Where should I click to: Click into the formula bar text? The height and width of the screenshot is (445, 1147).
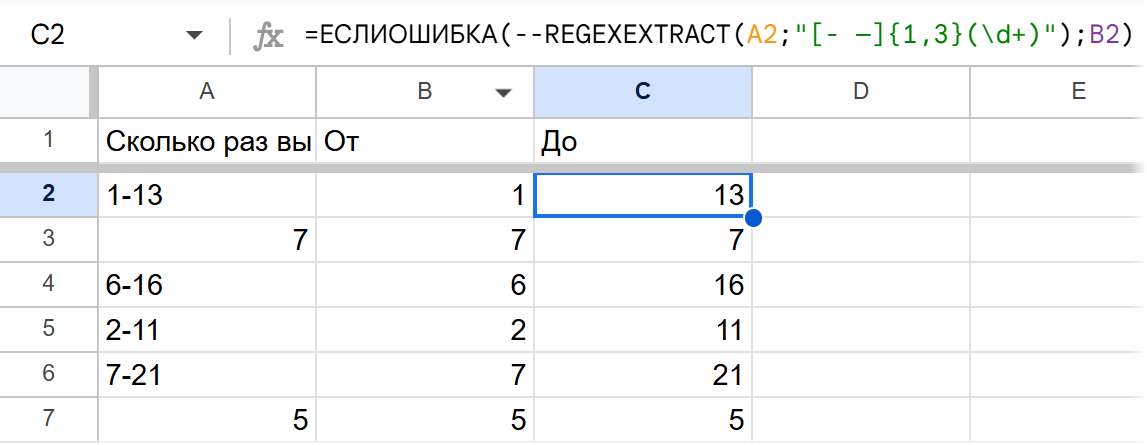pos(700,37)
